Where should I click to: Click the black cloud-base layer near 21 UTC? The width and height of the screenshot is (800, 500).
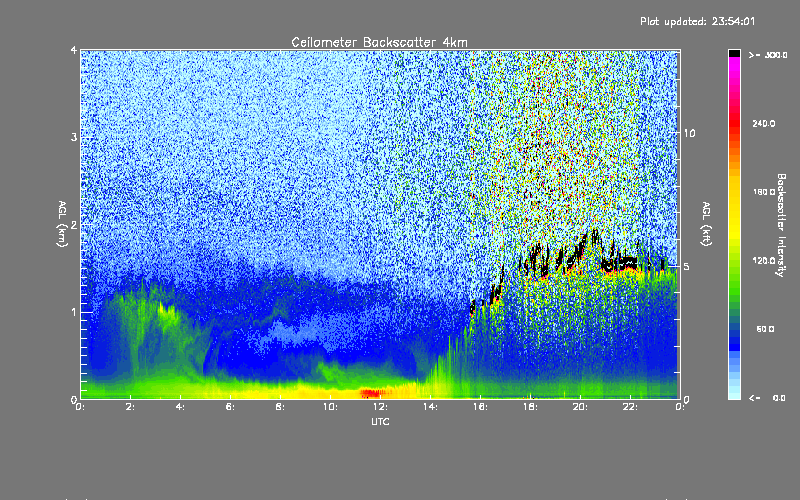(x=618, y=265)
